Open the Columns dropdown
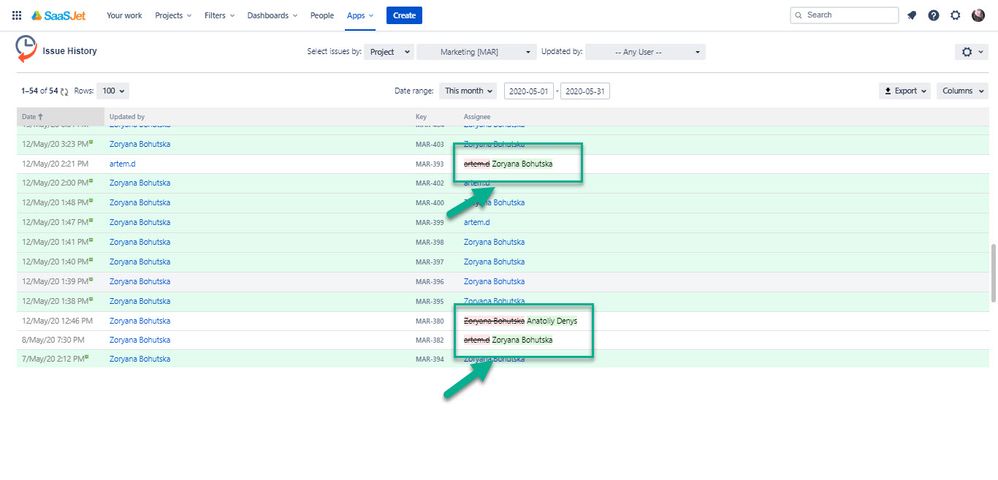Viewport: 998px width, 480px height. pyautogui.click(x=962, y=91)
